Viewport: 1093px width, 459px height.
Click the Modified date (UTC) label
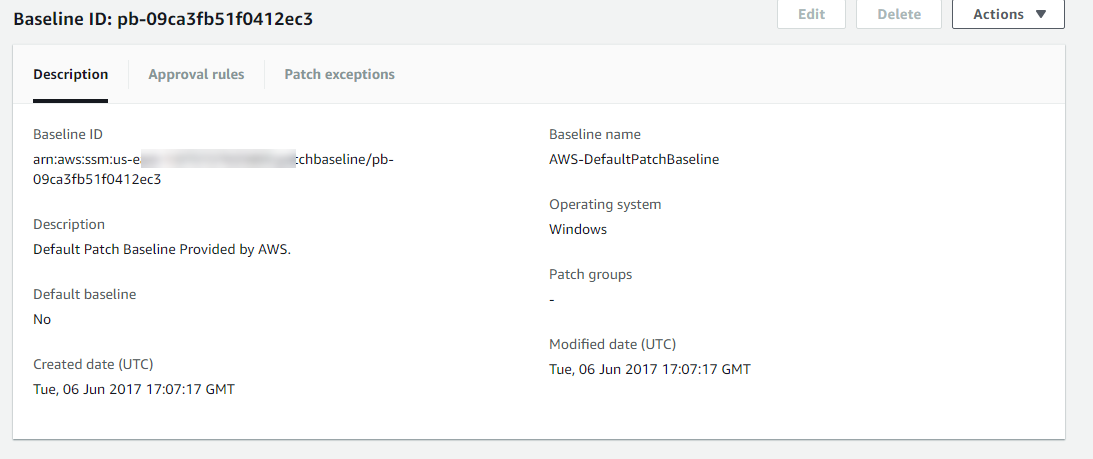click(612, 344)
